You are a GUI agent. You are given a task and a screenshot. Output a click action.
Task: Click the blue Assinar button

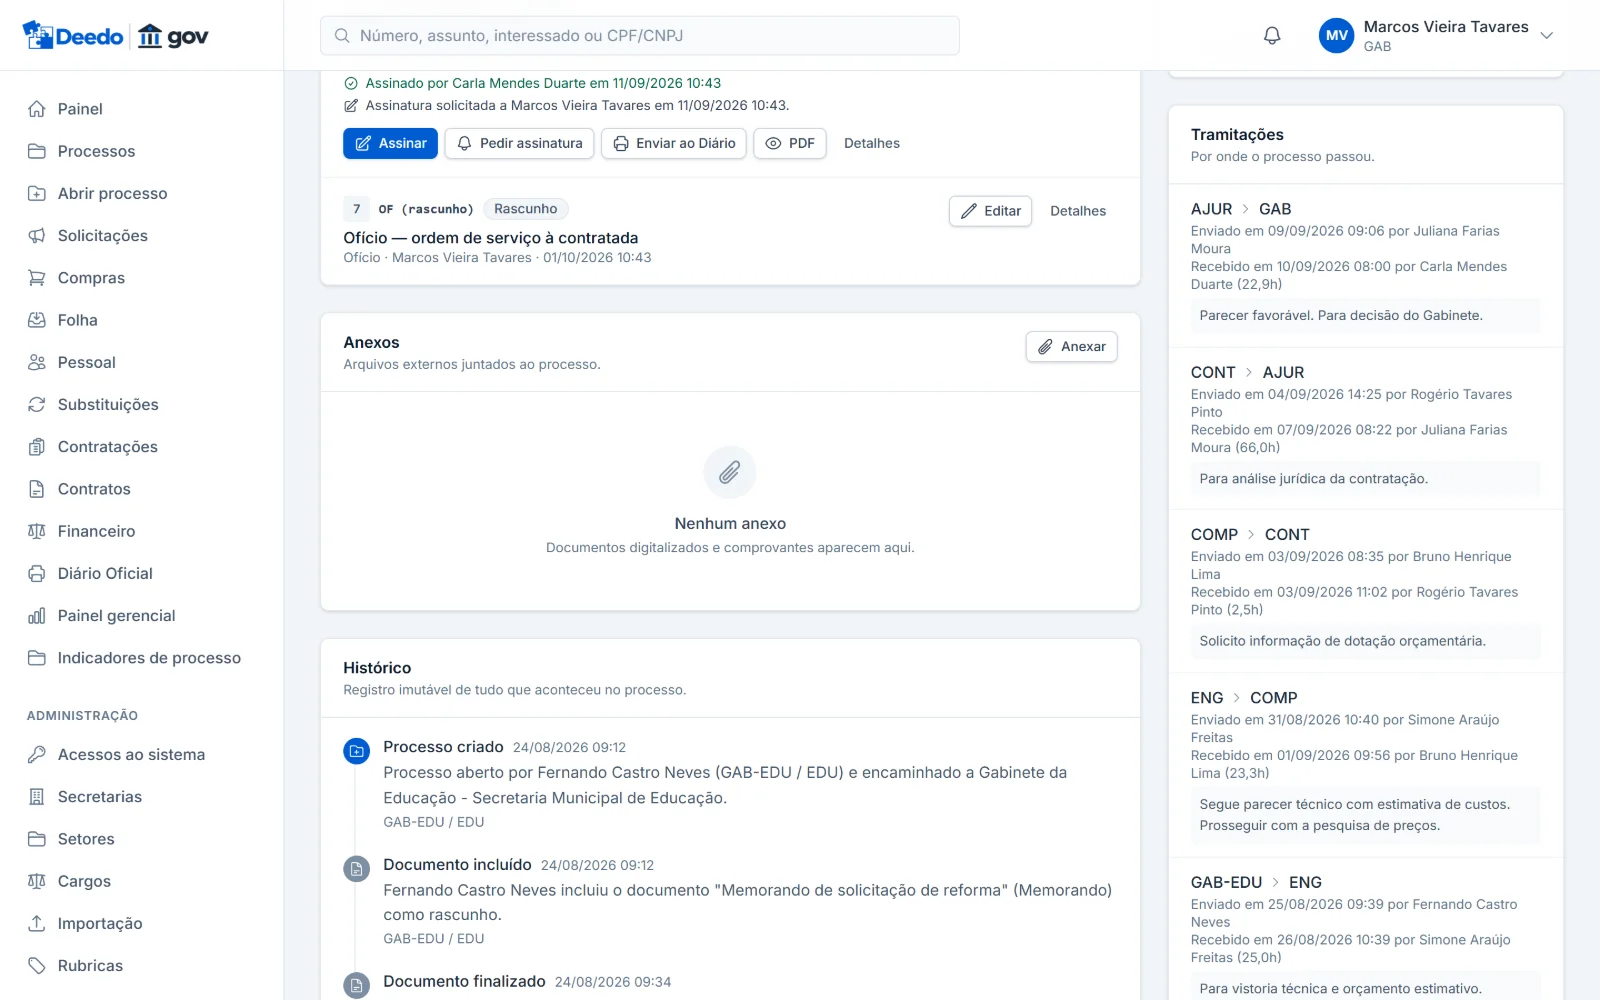(390, 143)
